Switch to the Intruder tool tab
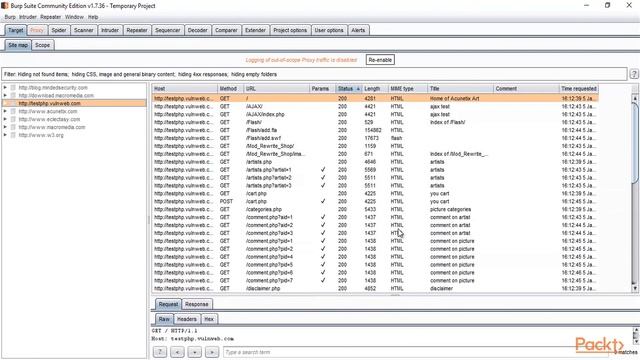The image size is (640, 360). point(110,30)
